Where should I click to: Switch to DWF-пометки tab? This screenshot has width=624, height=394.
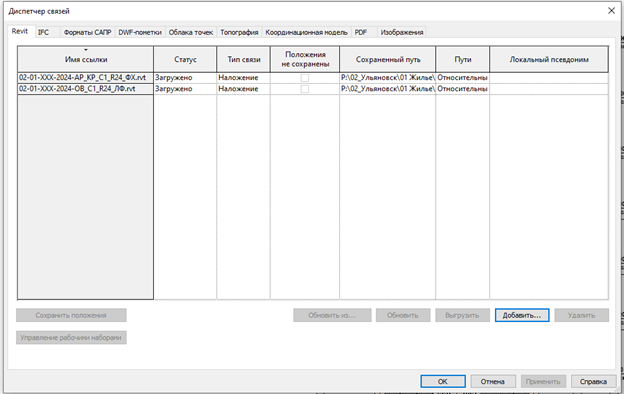tap(140, 32)
